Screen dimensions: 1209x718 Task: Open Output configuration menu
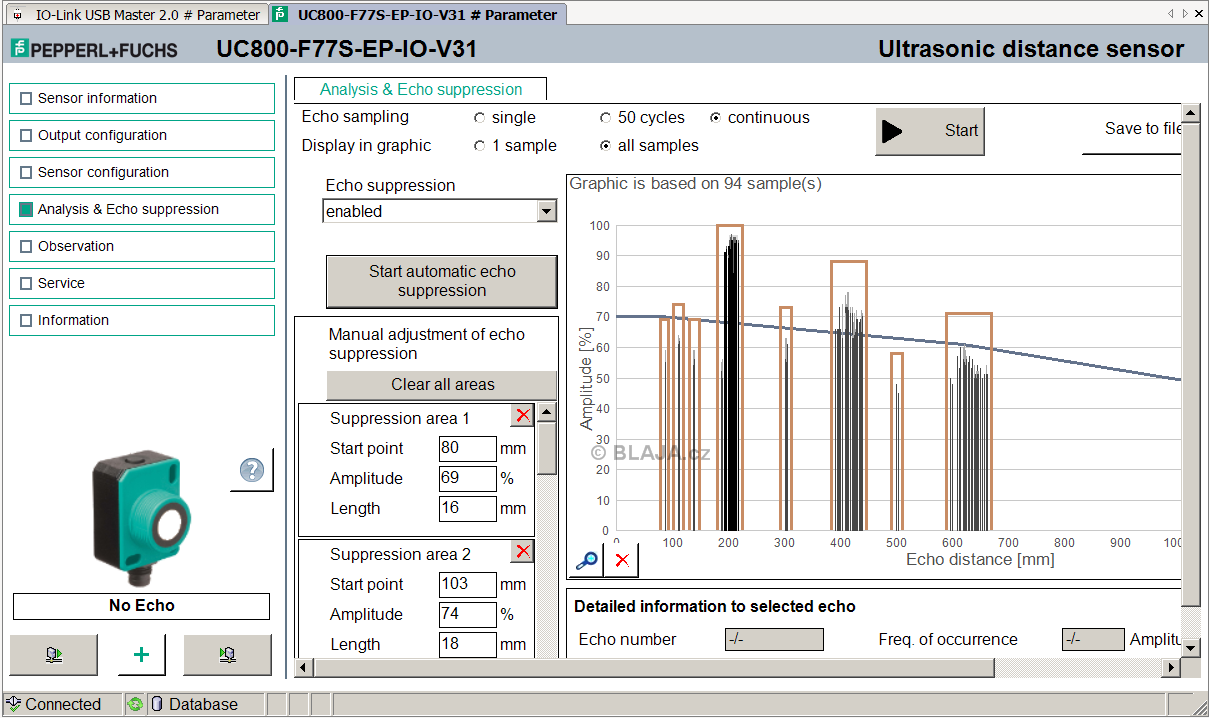pyautogui.click(x=142, y=135)
